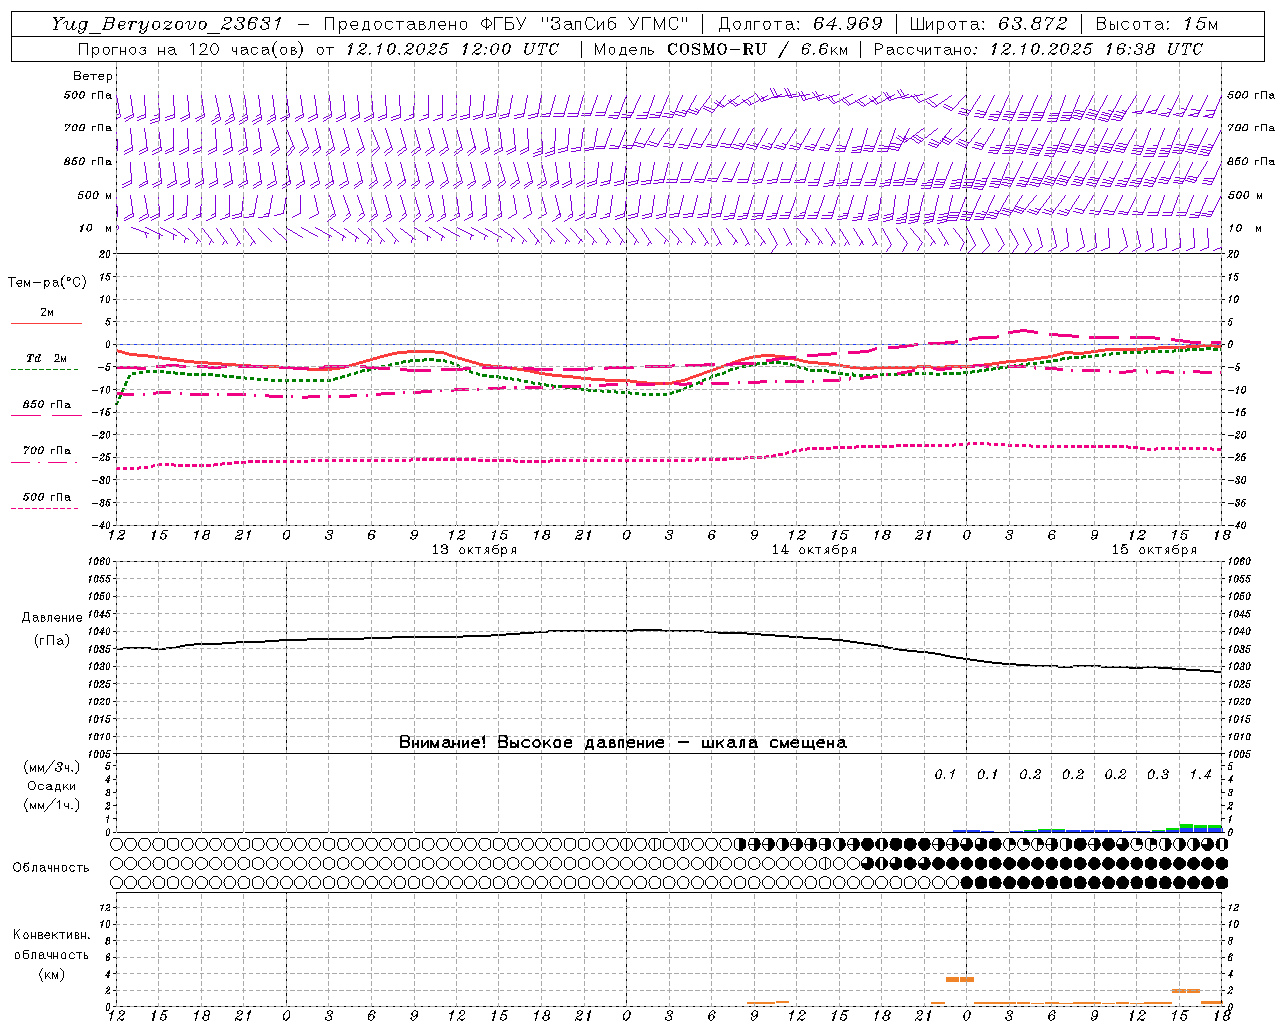The width and height of the screenshot is (1280, 1024).
Task: Click the 13 октября date label
Action: [x=474, y=550]
